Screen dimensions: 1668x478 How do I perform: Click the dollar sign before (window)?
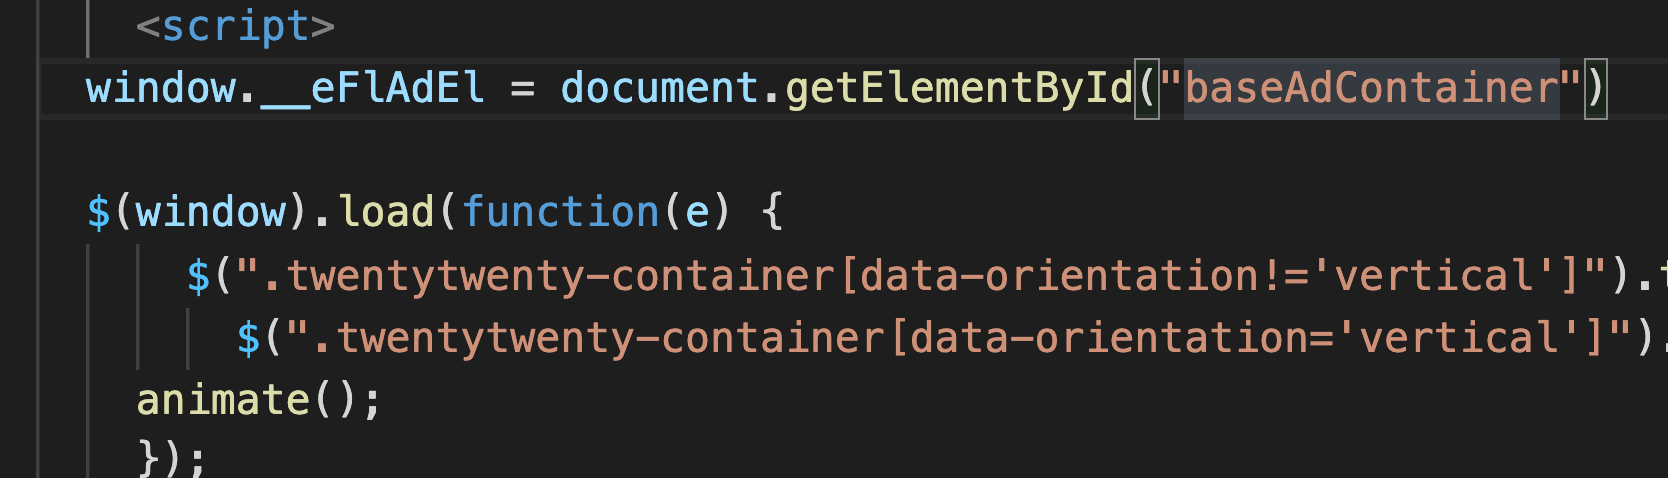point(98,212)
